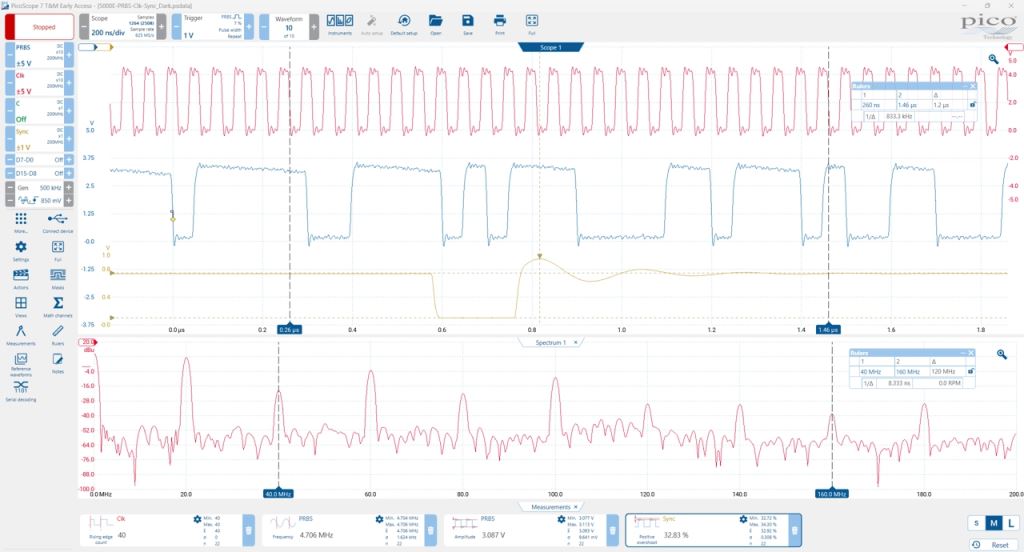This screenshot has height=552, width=1024.
Task: Open channel C Off settings
Action: coord(39,112)
